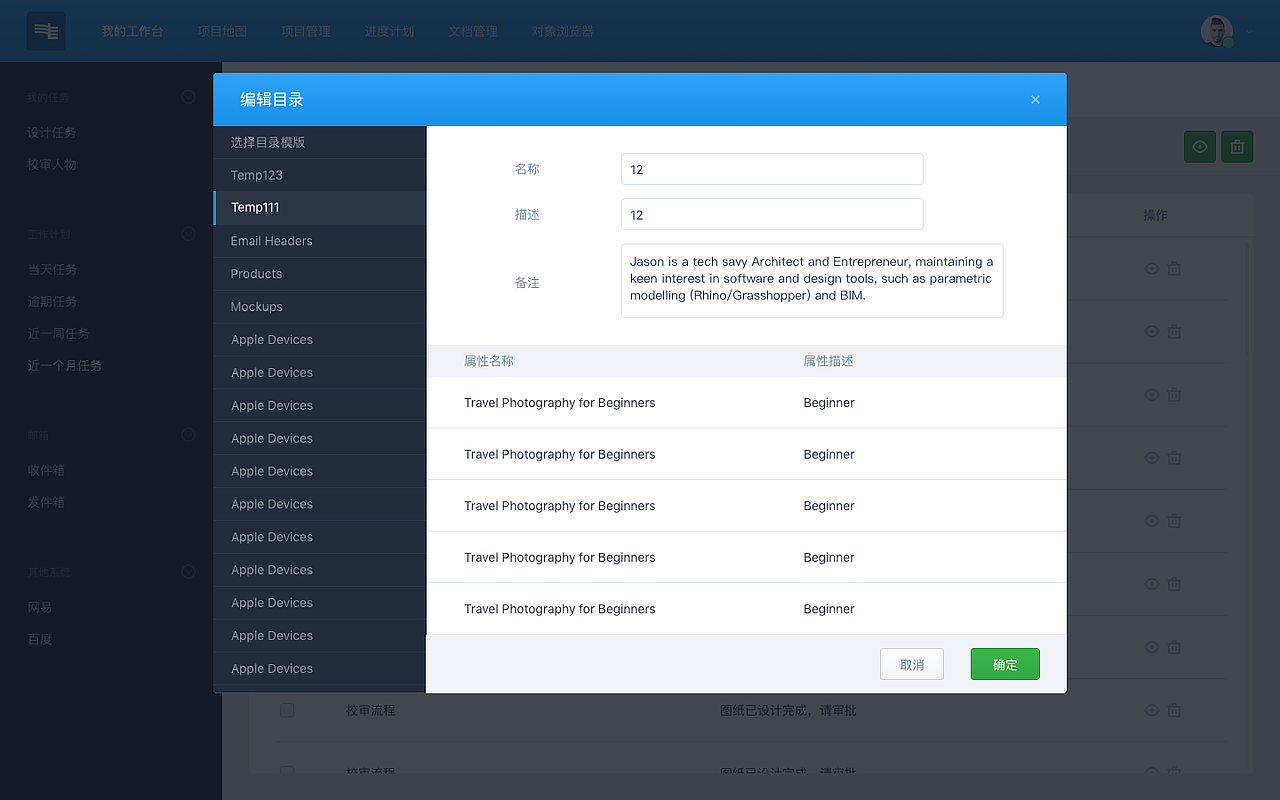Confirm with the green 确定 button
The image size is (1280, 800).
1005,664
